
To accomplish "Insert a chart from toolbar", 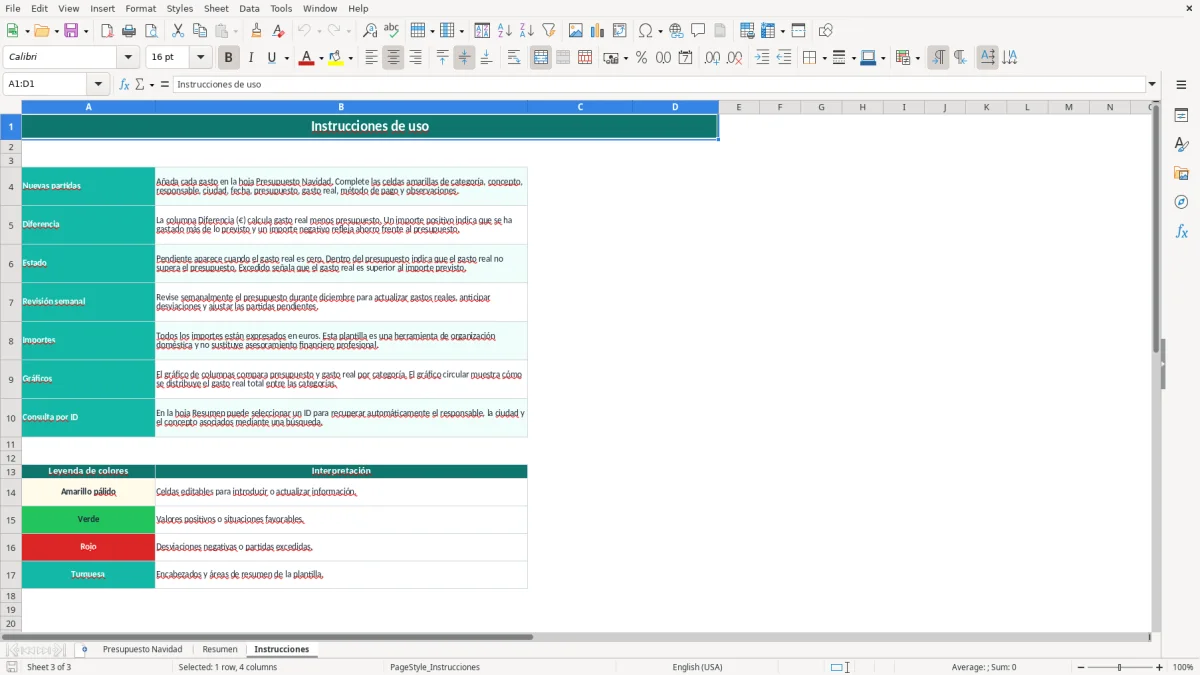I will (x=598, y=31).
